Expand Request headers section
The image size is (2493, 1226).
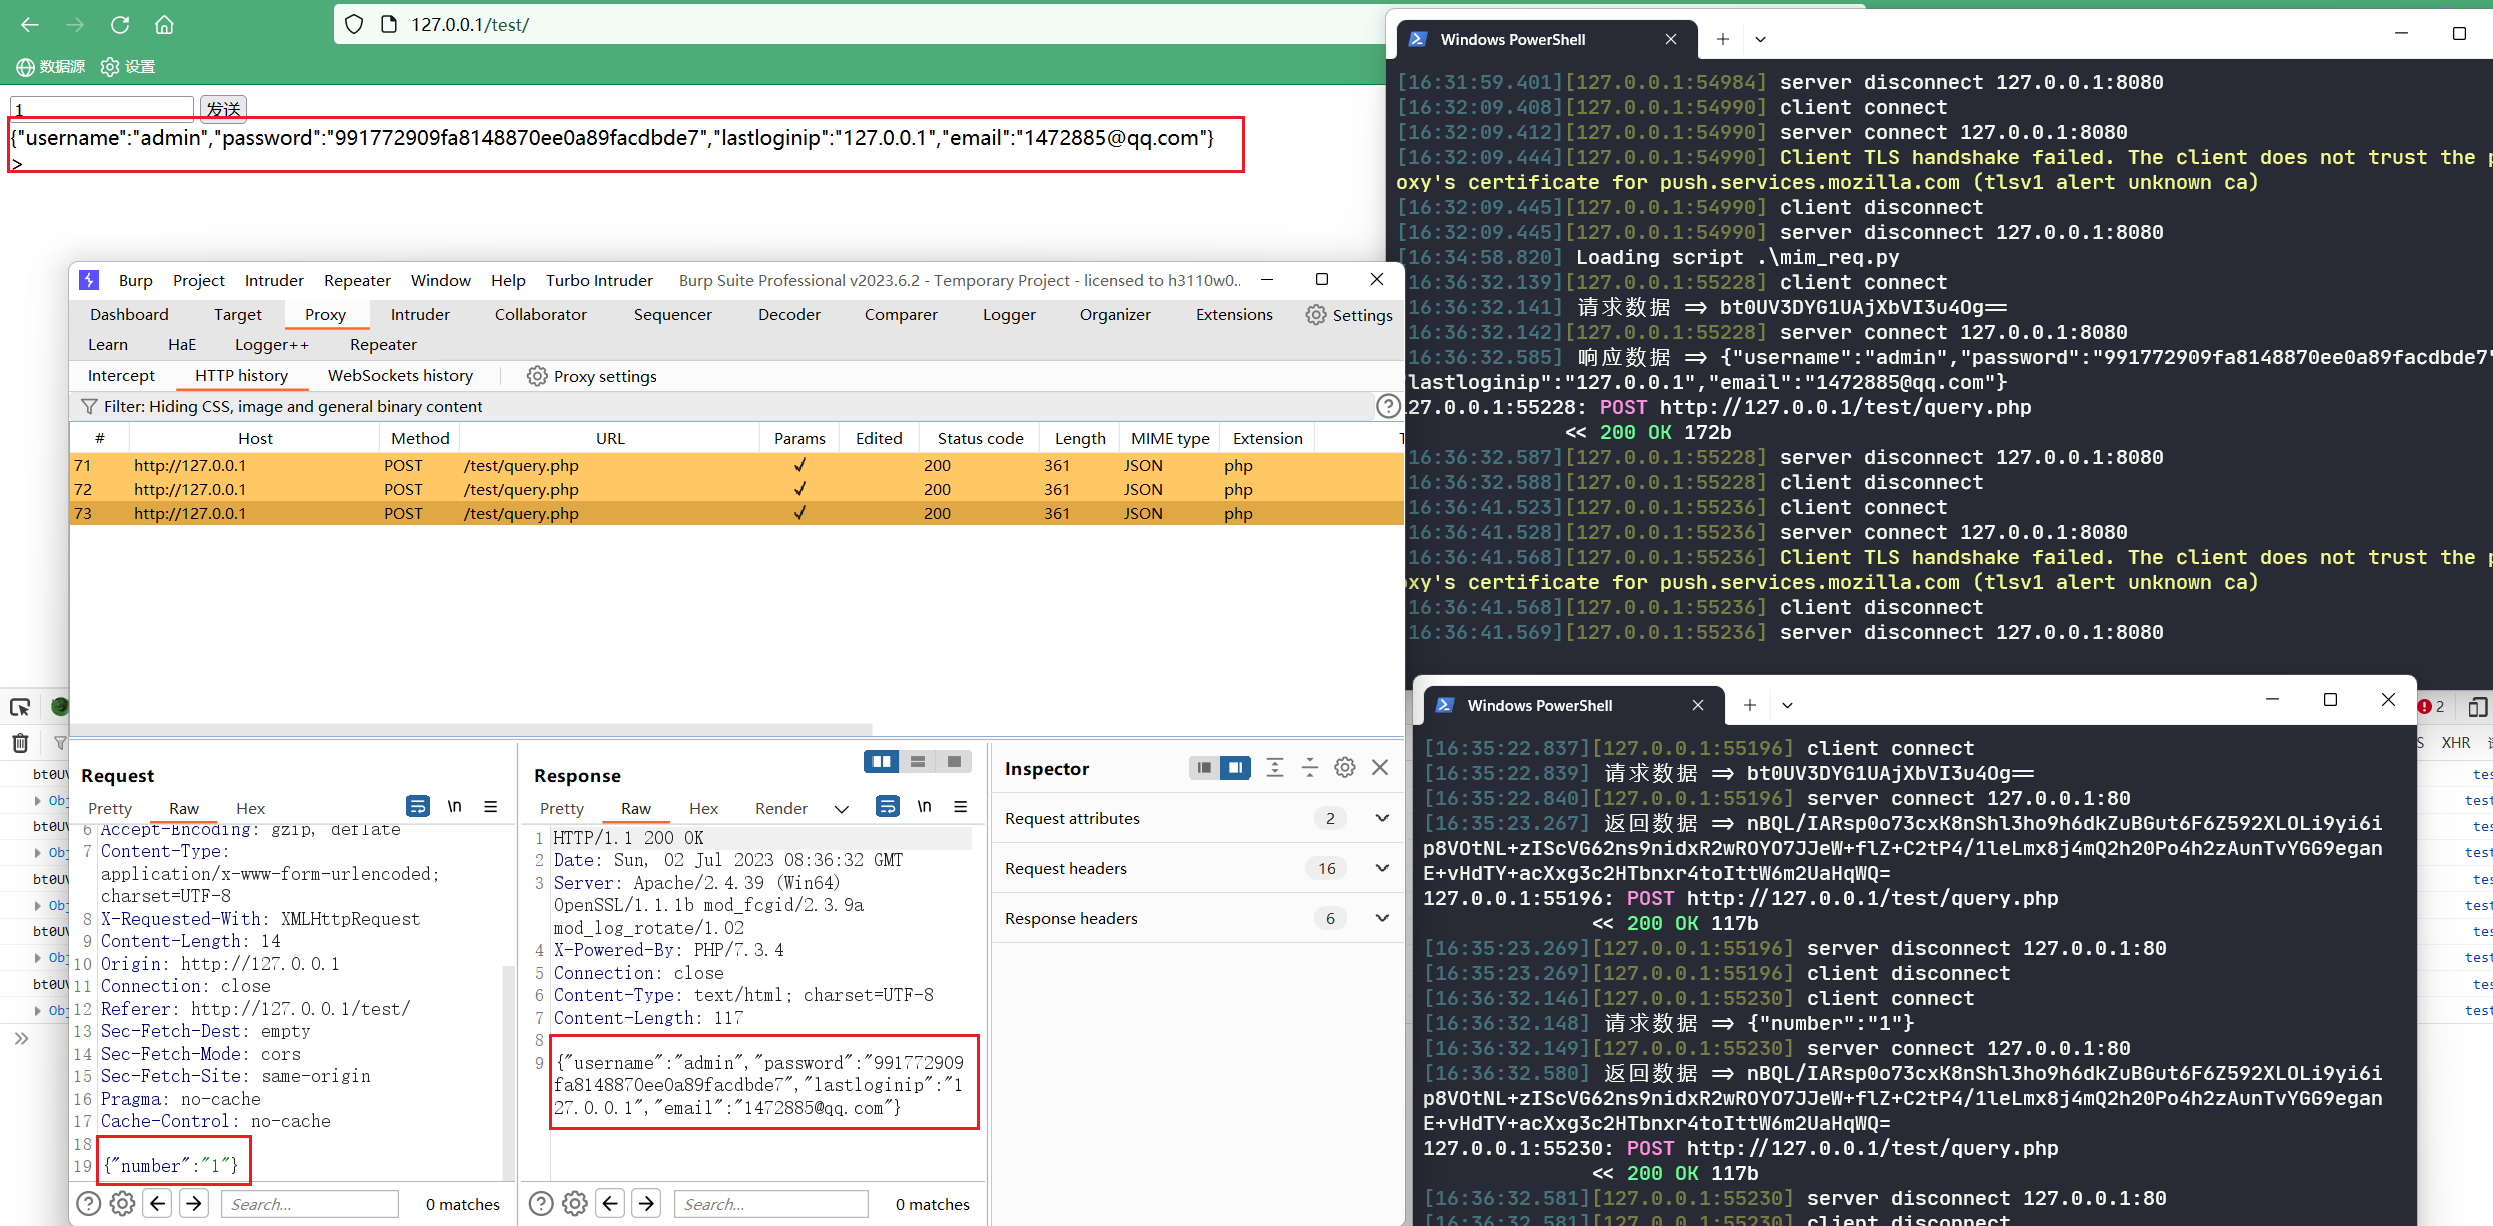pyautogui.click(x=1381, y=868)
